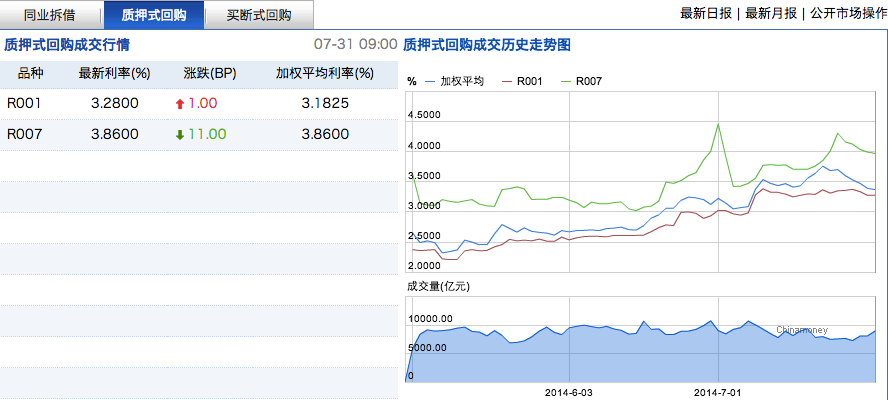Click the red up arrow in R001 row

point(180,104)
